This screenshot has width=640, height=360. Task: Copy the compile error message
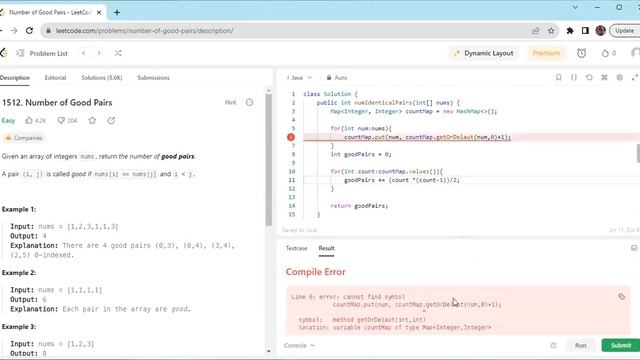pyautogui.click(x=621, y=296)
